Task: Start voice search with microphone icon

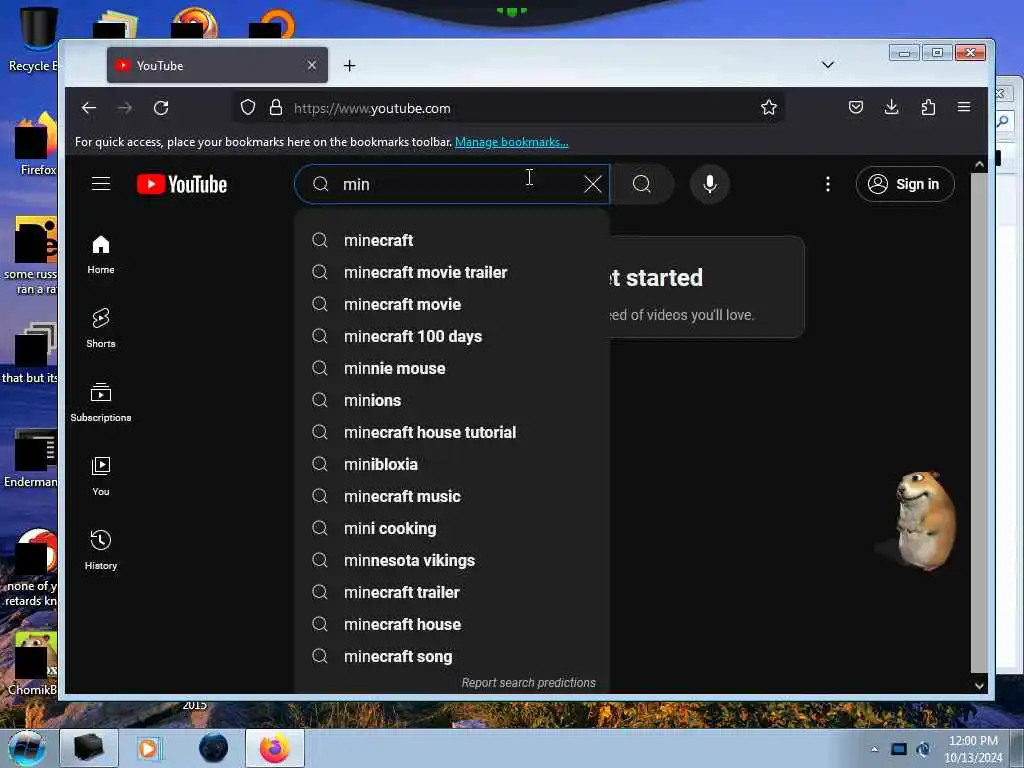Action: tap(710, 184)
